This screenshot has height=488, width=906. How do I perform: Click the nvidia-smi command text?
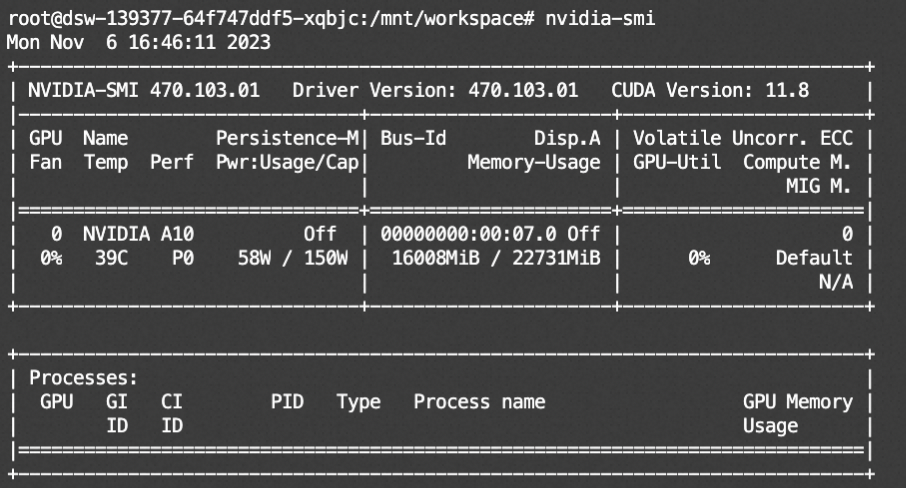tap(600, 20)
